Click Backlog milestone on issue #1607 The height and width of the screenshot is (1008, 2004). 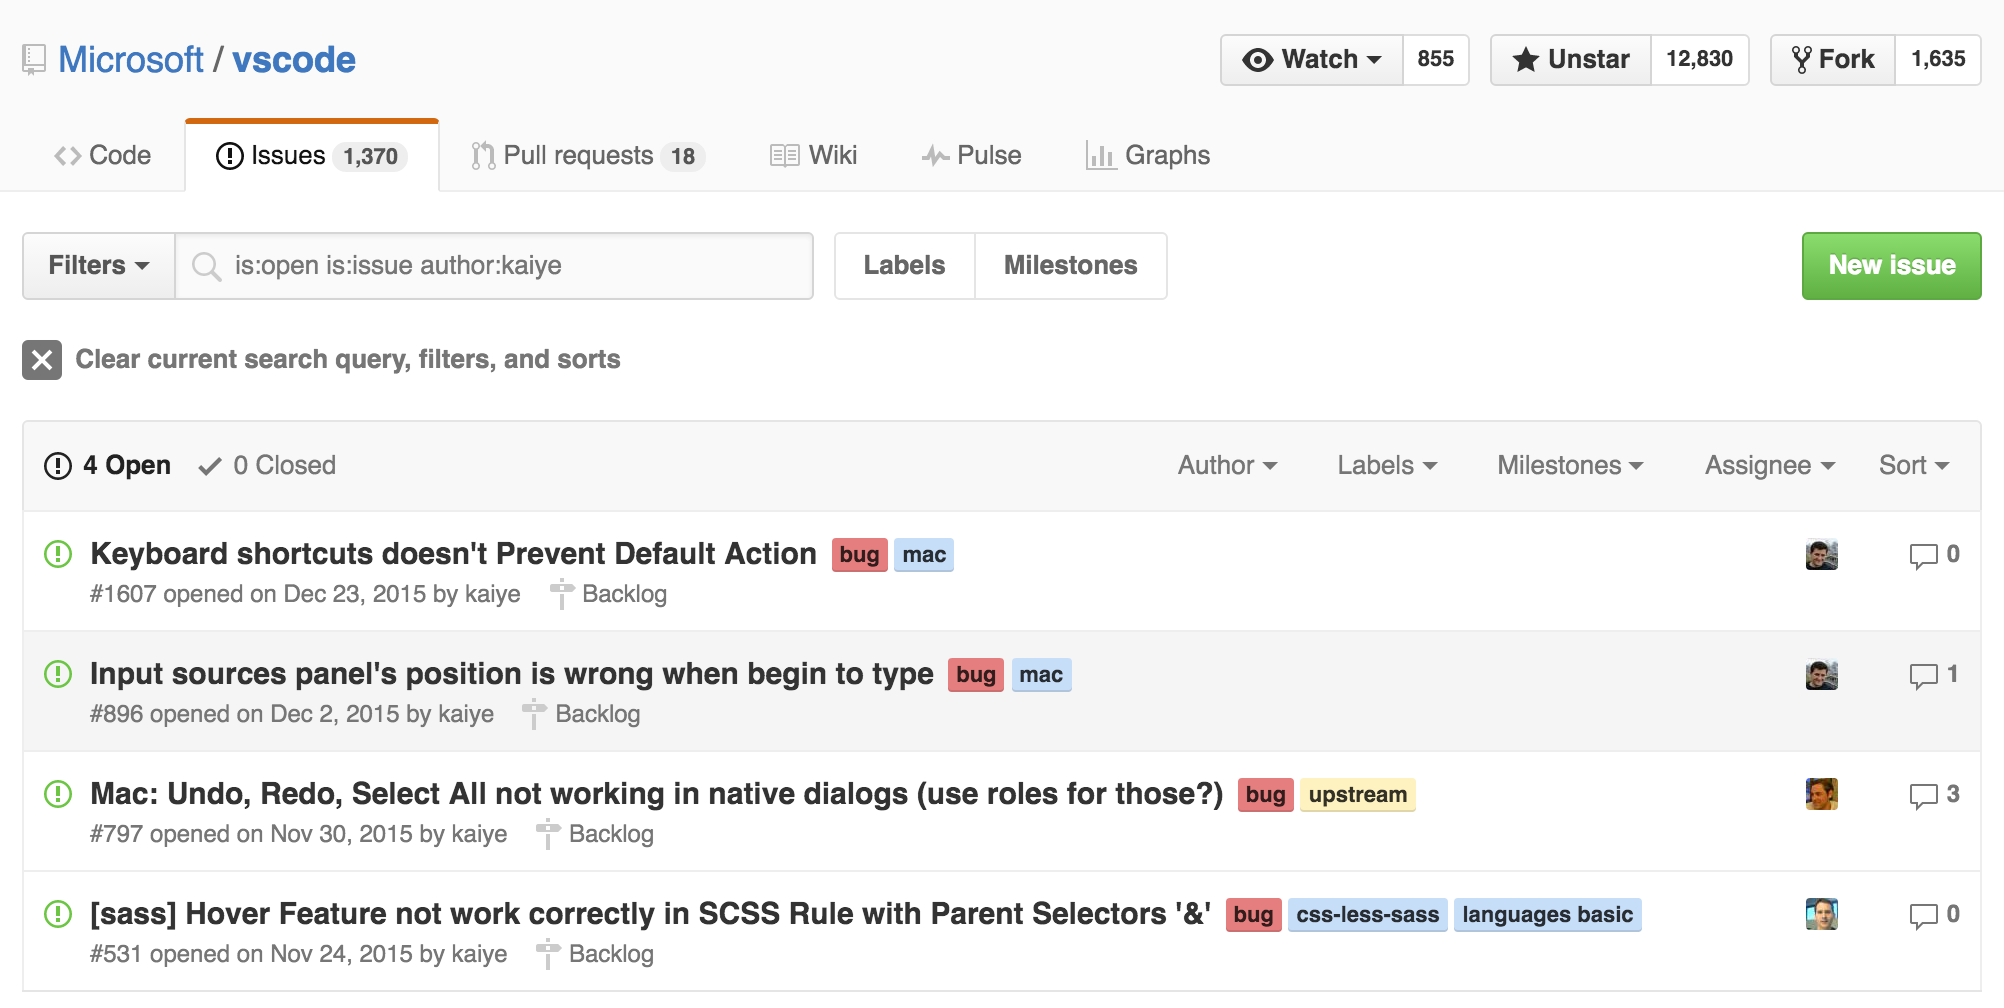[610, 594]
